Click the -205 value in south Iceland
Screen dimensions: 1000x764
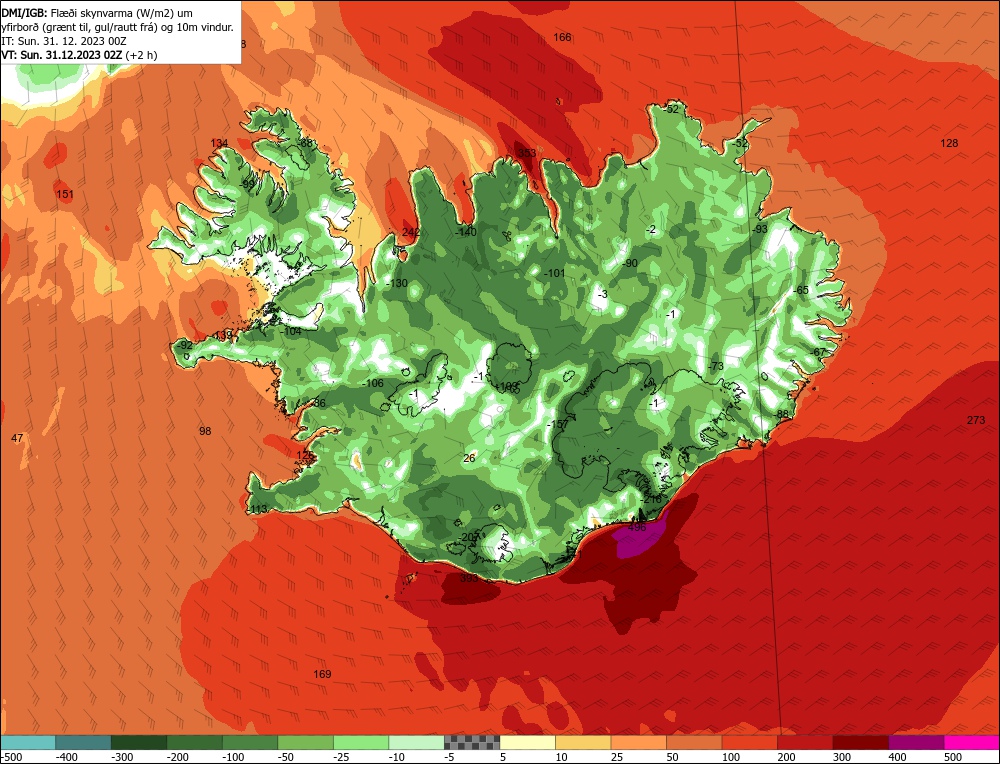(x=467, y=538)
